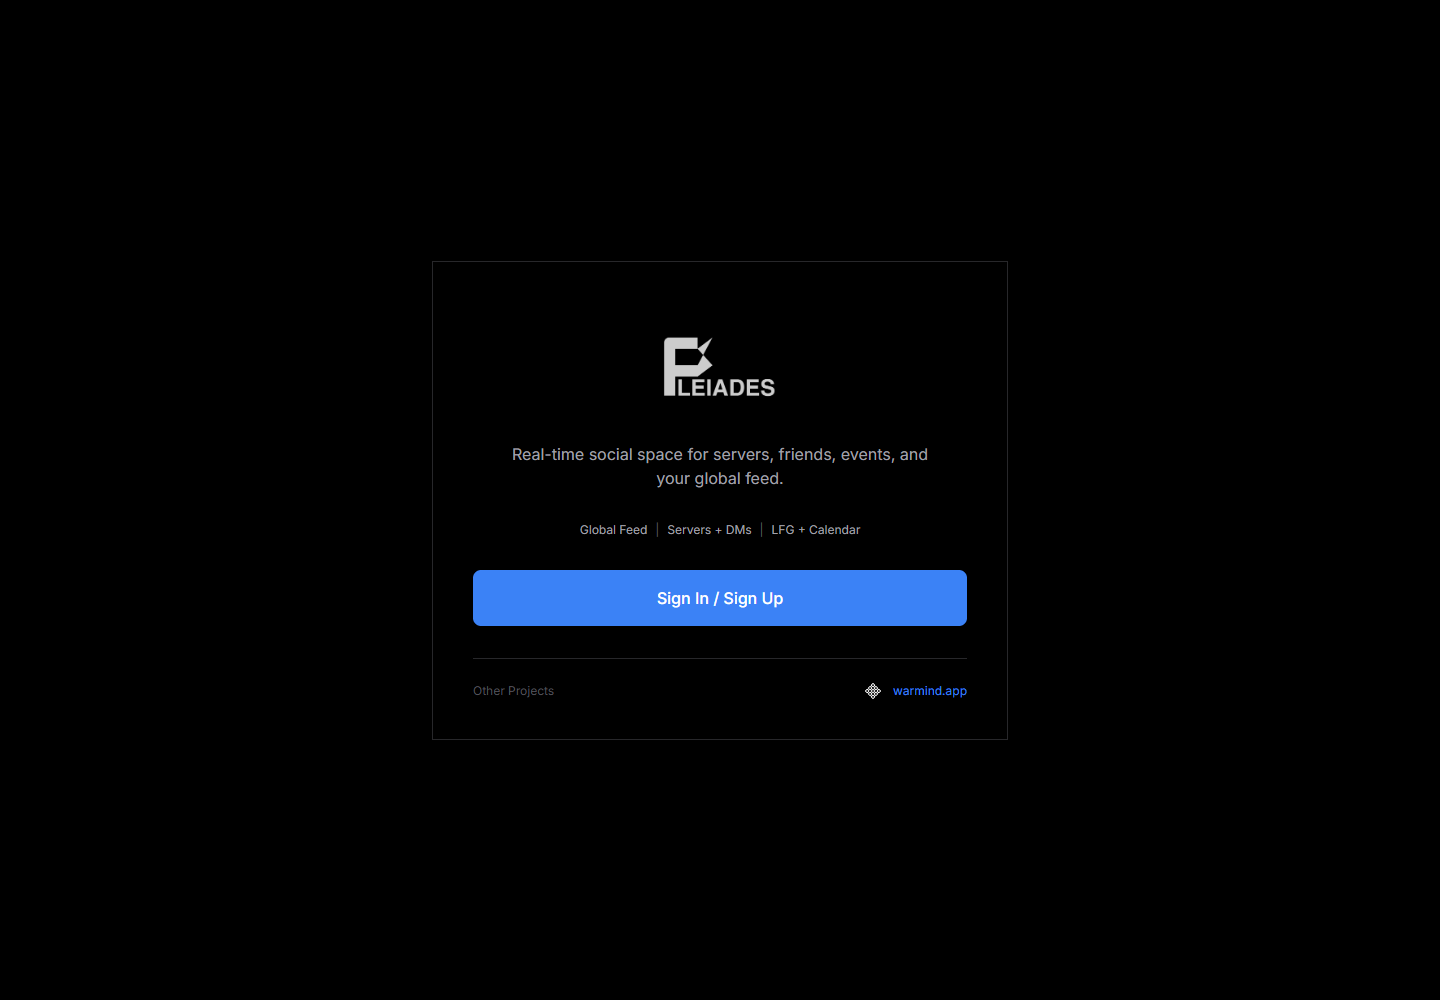Click the LEIADES wordmark text
Screen dimensions: 1440x1000
(727, 388)
